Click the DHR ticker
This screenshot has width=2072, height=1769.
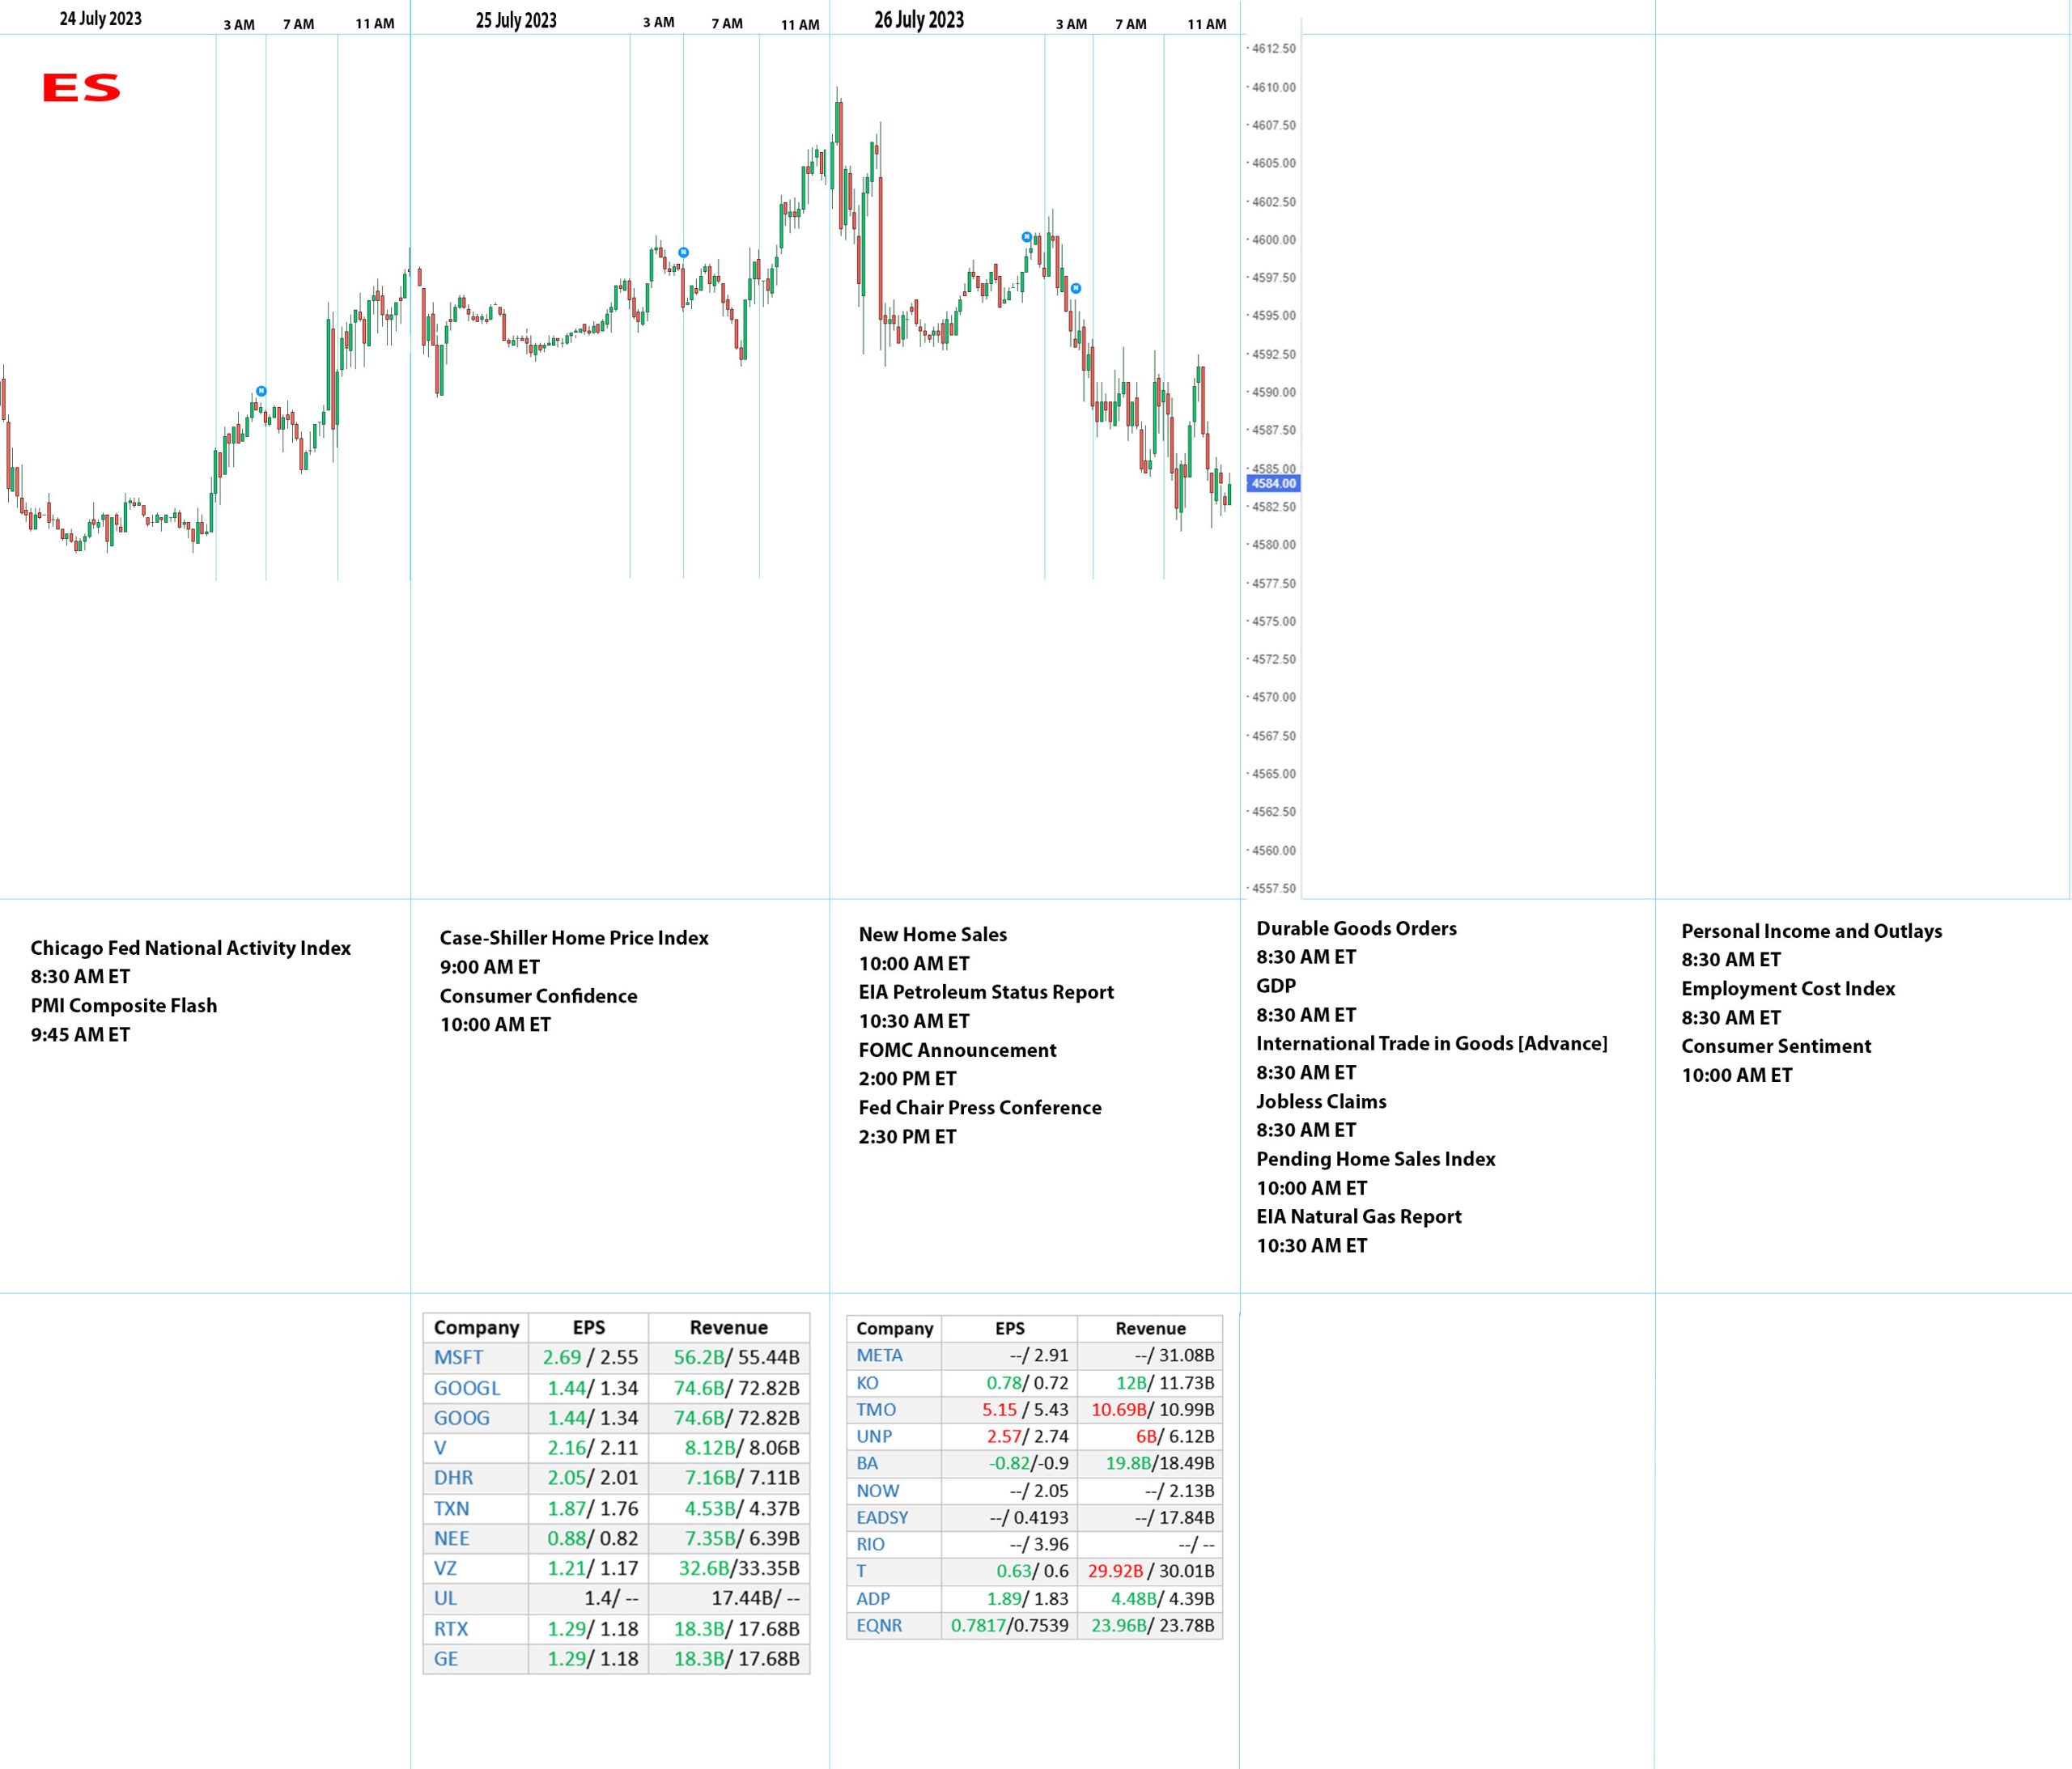(453, 1477)
